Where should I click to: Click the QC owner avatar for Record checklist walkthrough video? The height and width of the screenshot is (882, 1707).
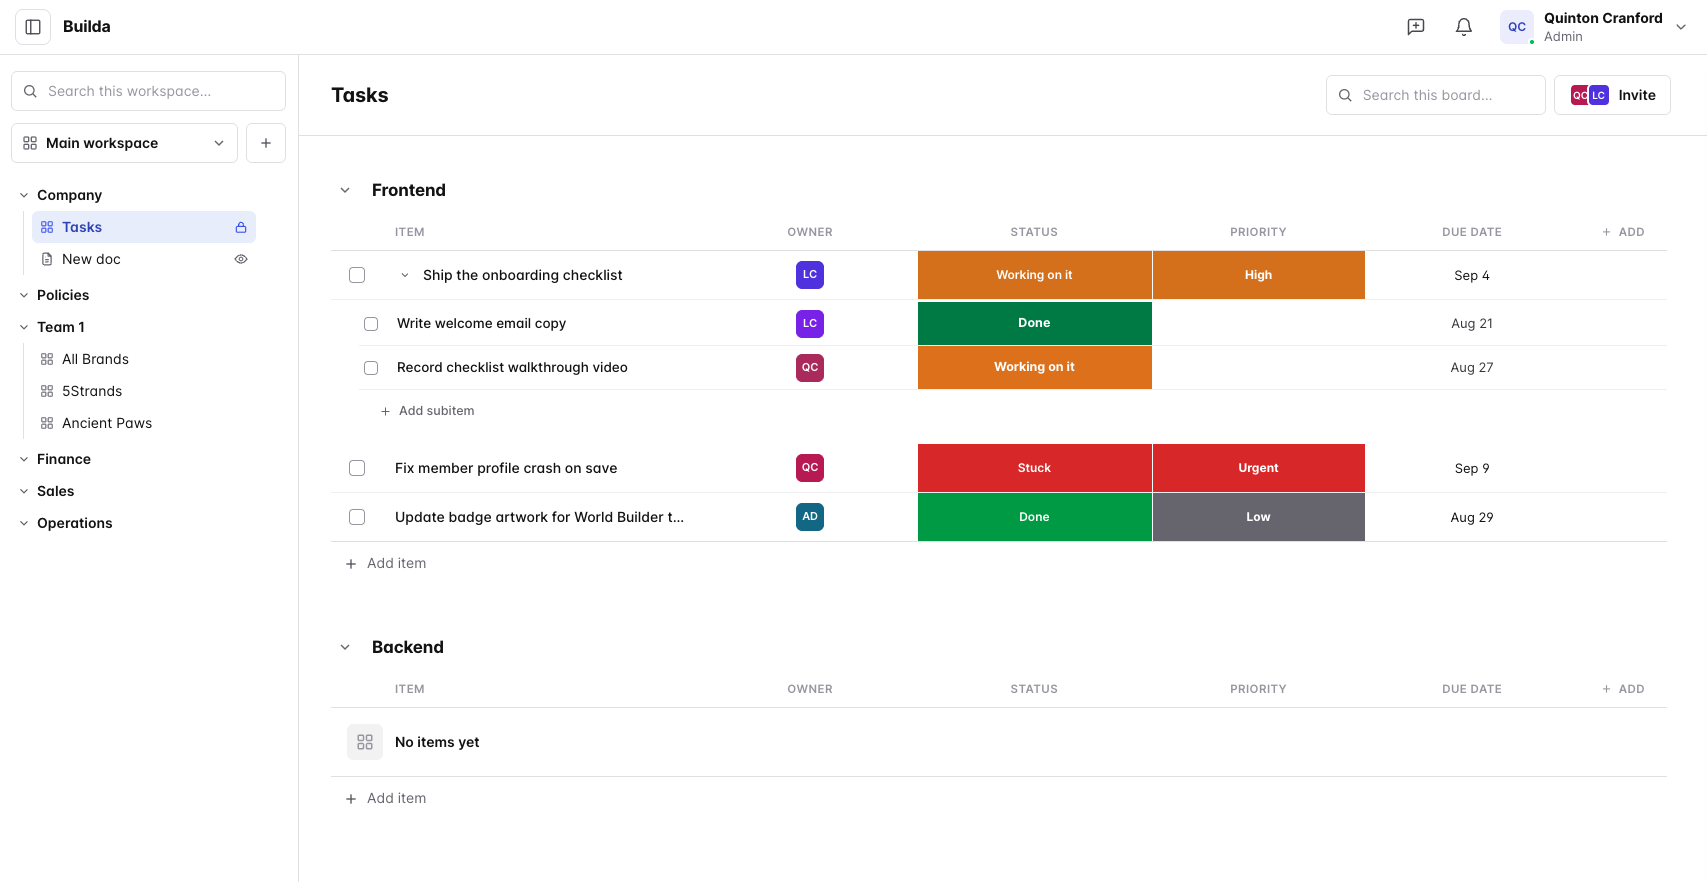pyautogui.click(x=810, y=367)
